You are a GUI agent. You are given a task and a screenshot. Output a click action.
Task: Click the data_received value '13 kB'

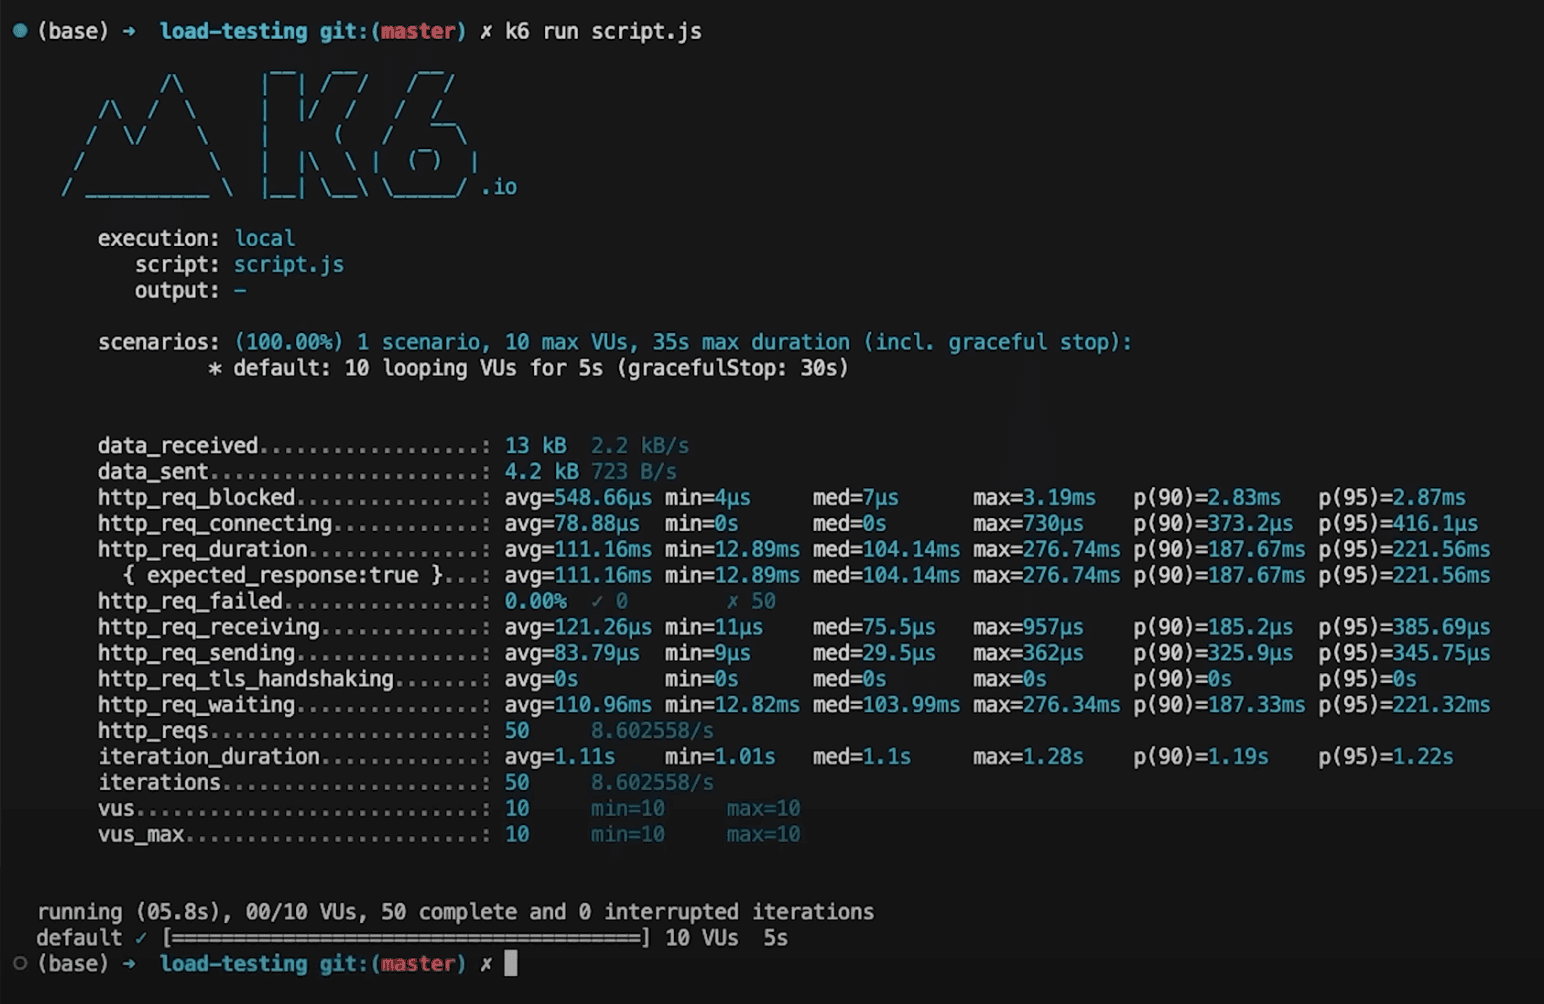coord(535,445)
